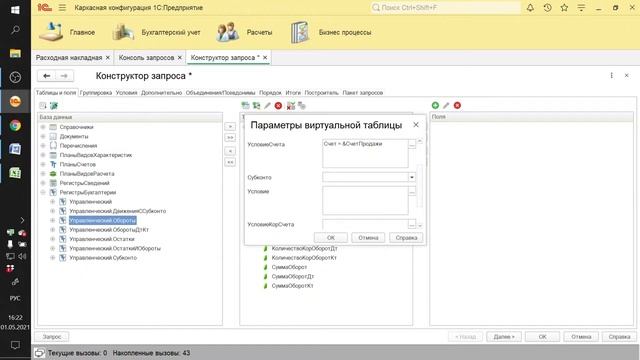Switch to the Дополнительно tab
The height and width of the screenshot is (360, 640).
[x=161, y=93]
